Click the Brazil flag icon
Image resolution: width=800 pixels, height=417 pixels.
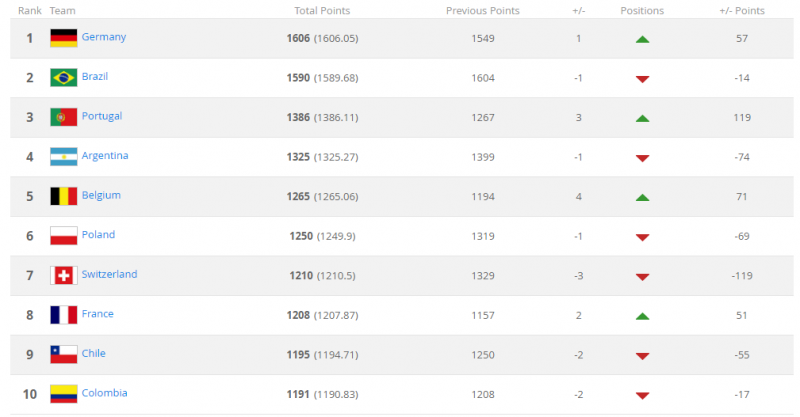tap(64, 78)
